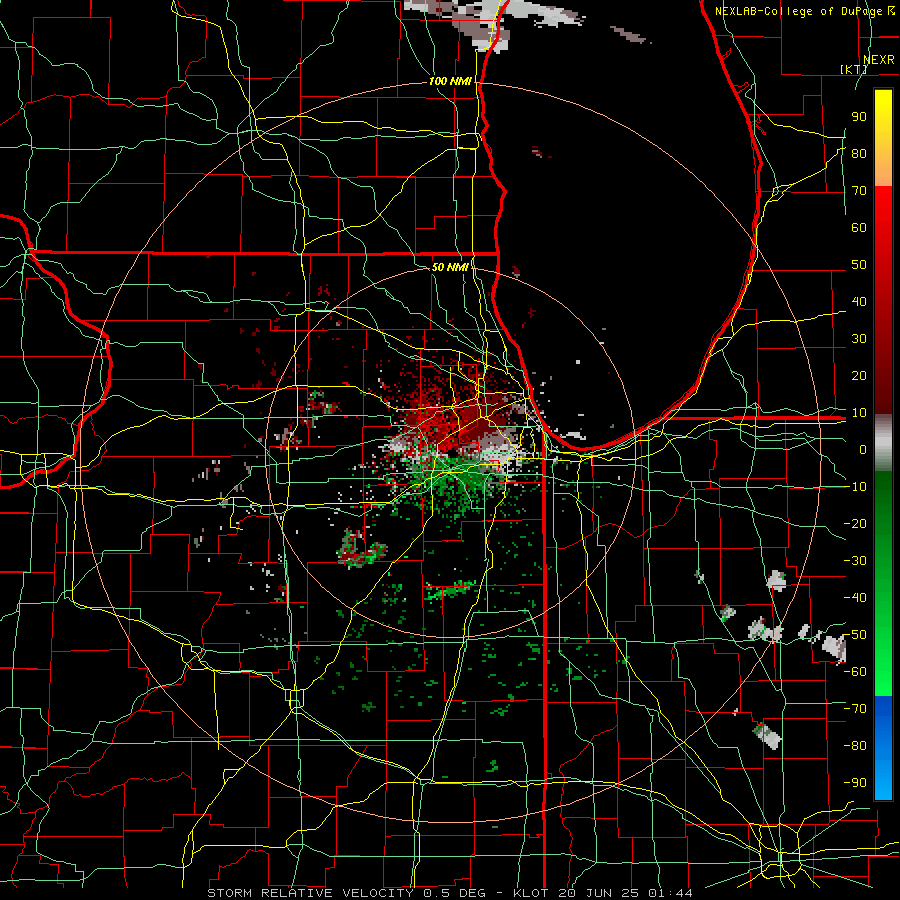The width and height of the screenshot is (900, 900).
Task: Click the -10 value on the velocity scale
Action: (855, 487)
